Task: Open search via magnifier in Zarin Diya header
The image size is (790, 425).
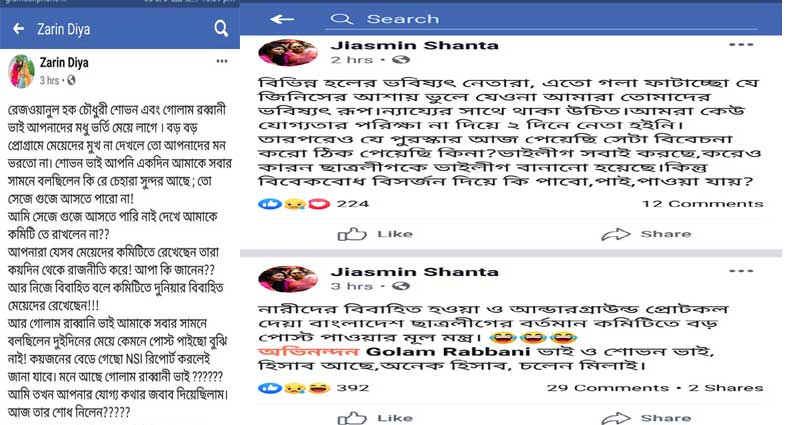Action: 221,29
